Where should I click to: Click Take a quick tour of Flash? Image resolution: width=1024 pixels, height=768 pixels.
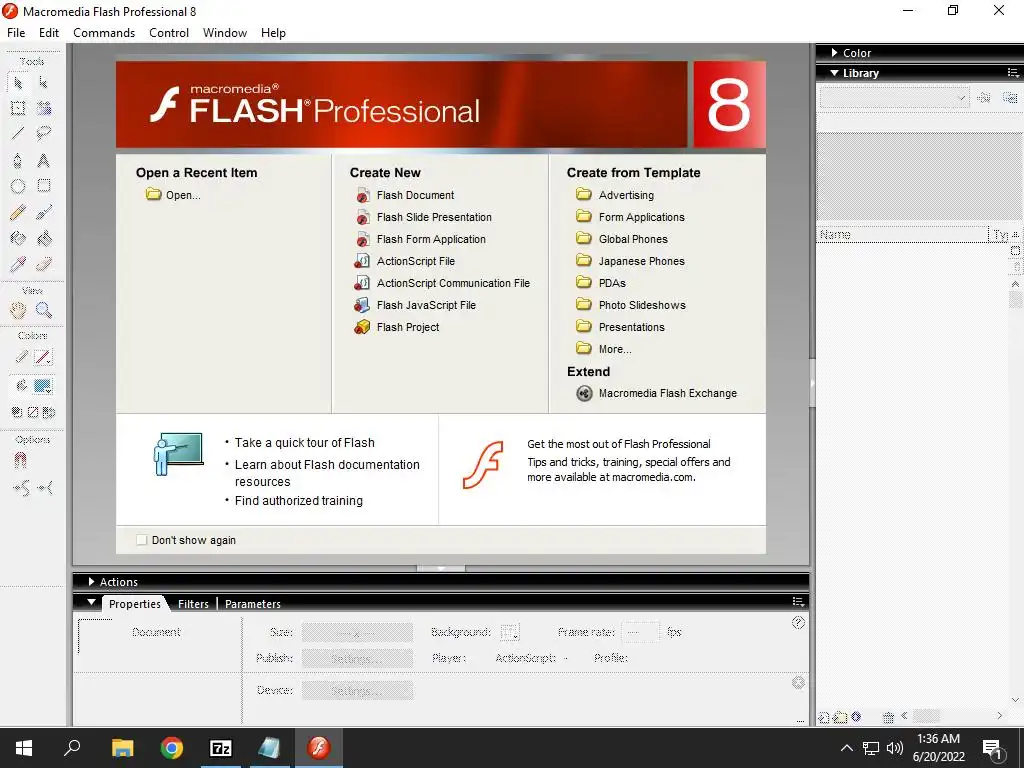tap(304, 443)
